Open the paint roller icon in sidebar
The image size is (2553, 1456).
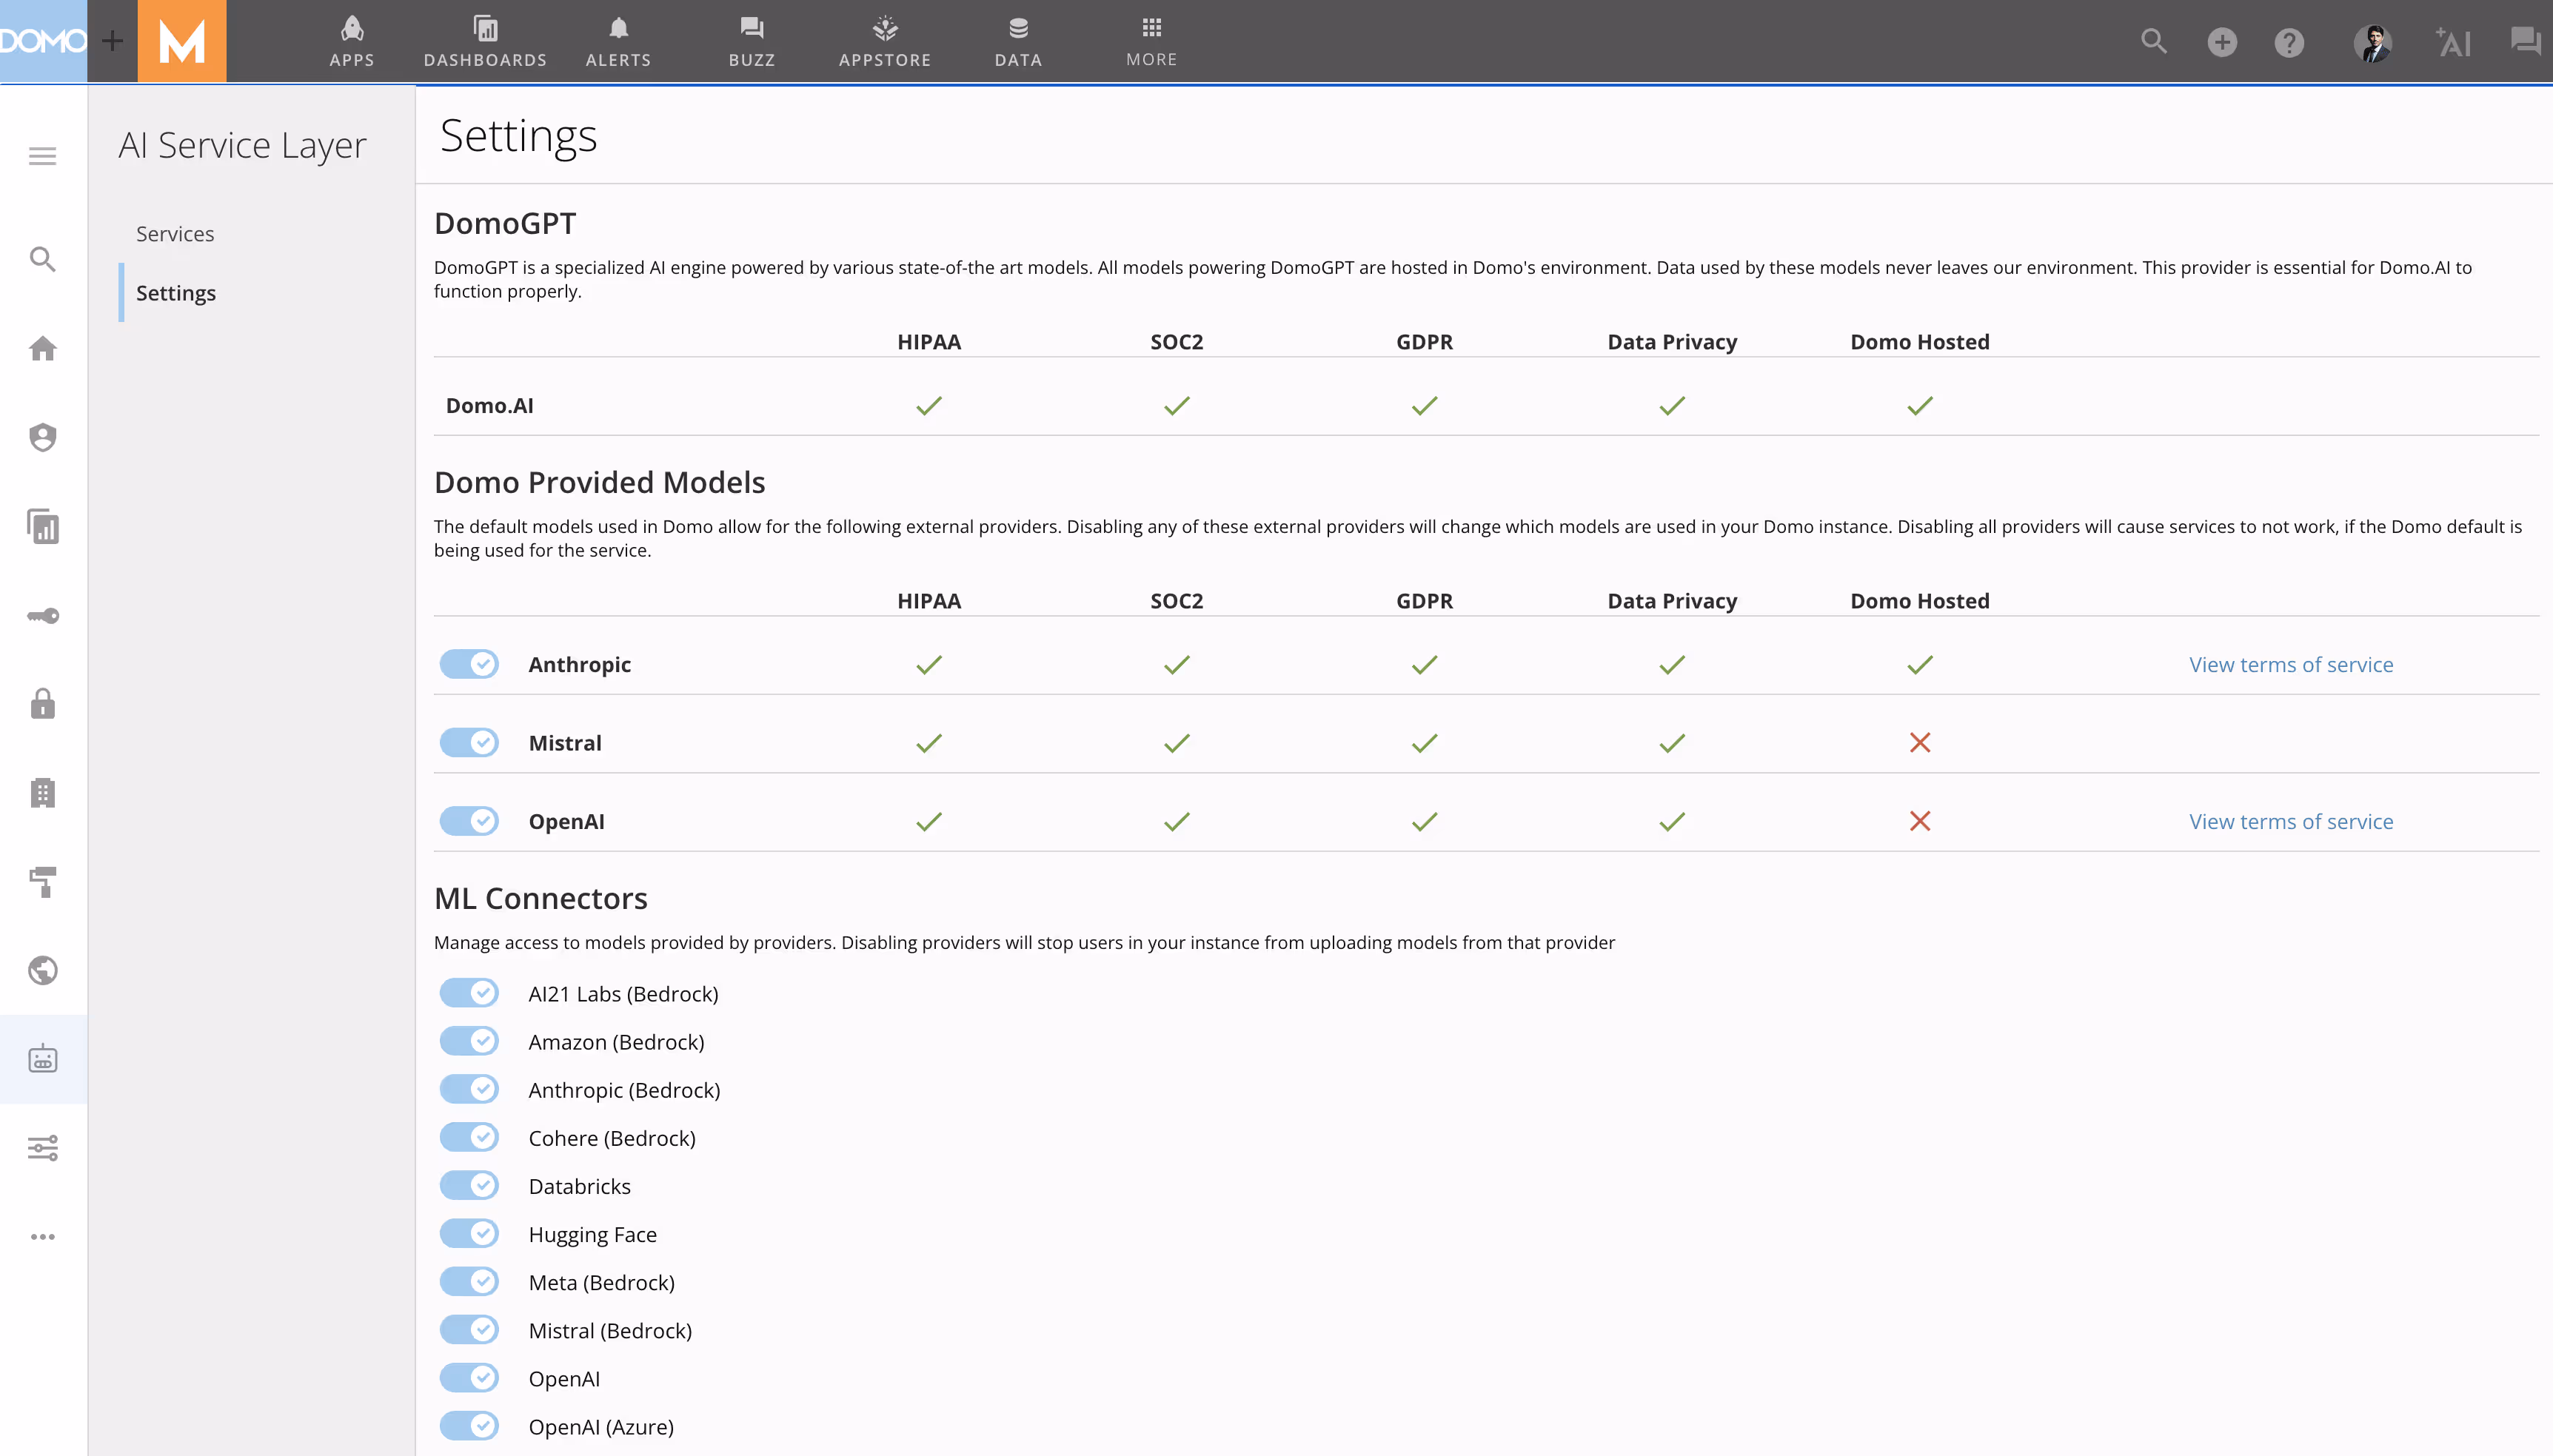pyautogui.click(x=42, y=882)
